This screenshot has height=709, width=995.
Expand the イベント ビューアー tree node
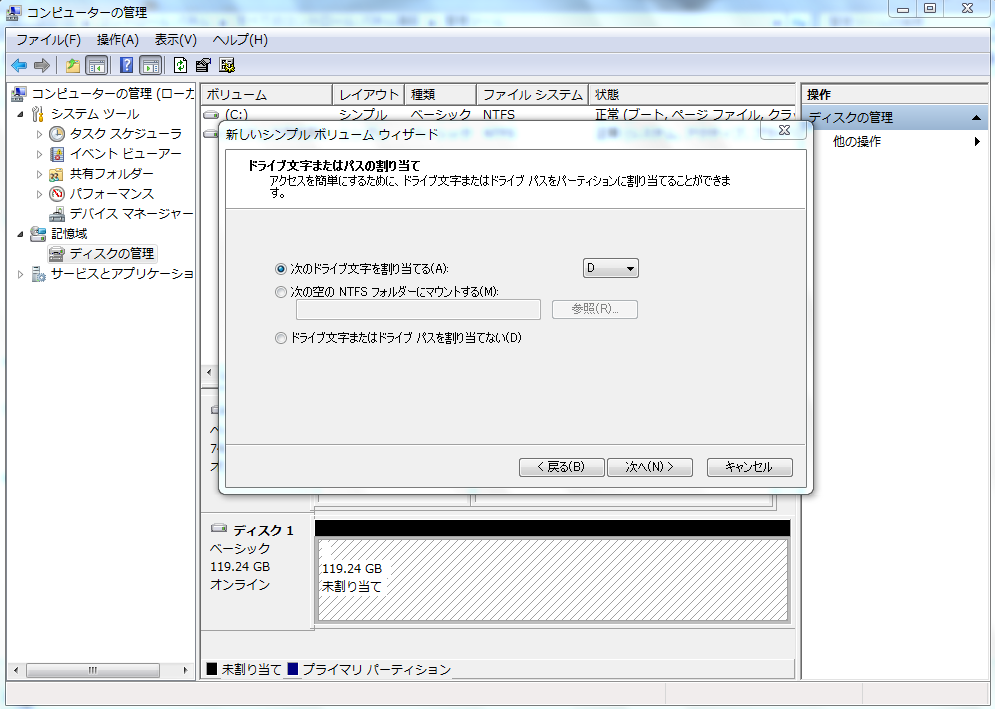tap(39, 154)
